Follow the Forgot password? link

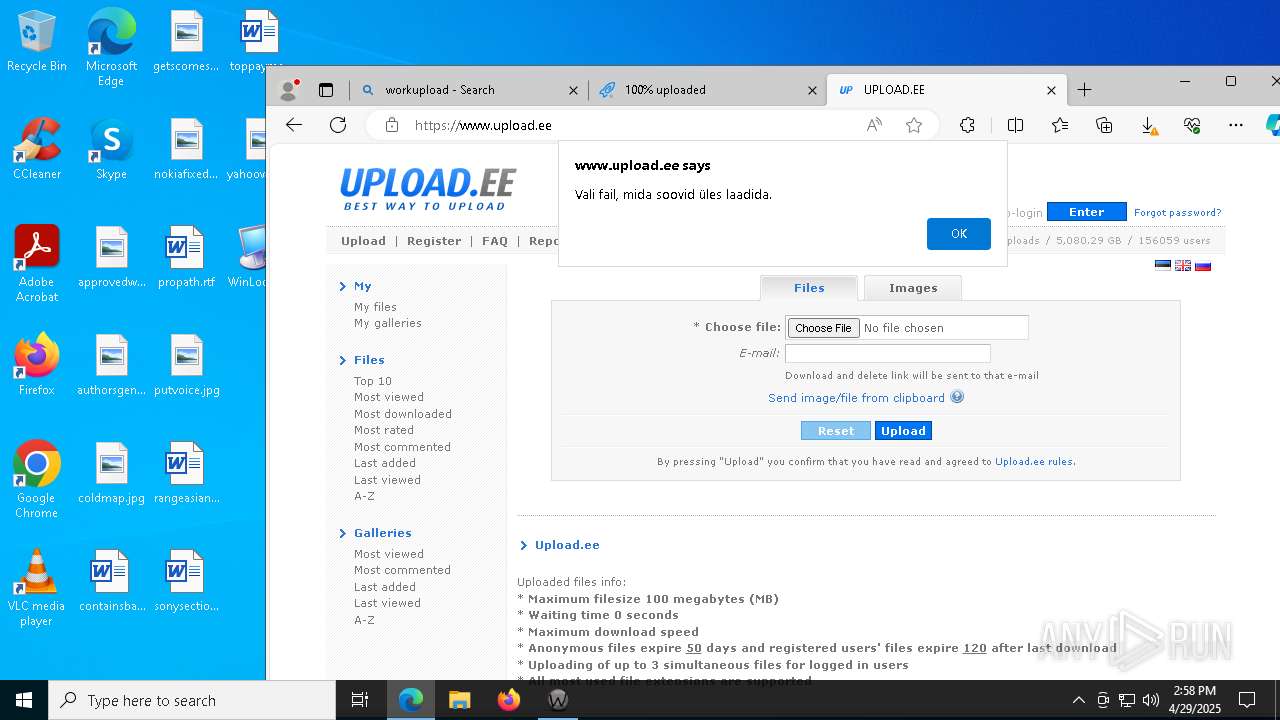pyautogui.click(x=1177, y=212)
